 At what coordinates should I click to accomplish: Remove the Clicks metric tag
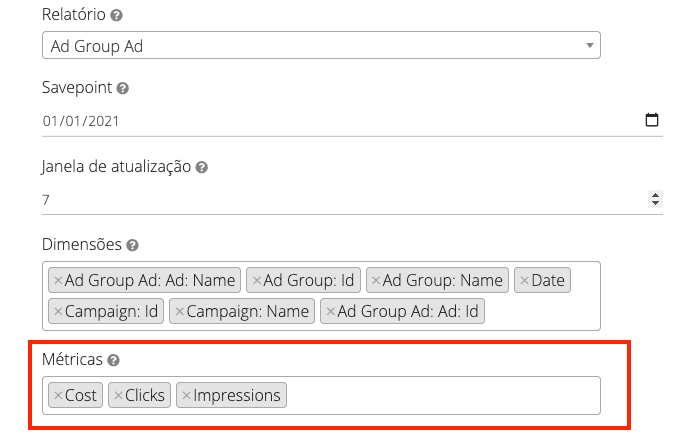pos(118,396)
